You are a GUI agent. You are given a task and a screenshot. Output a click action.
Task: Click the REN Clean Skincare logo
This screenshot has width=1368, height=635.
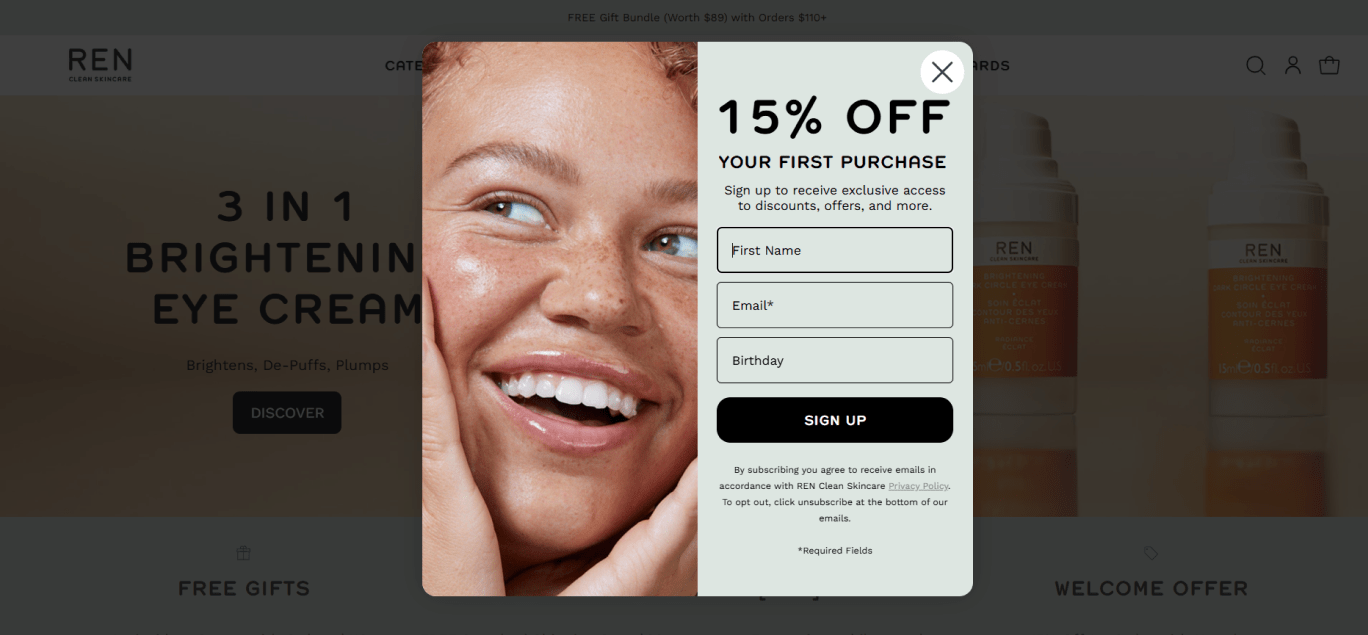pyautogui.click(x=100, y=64)
